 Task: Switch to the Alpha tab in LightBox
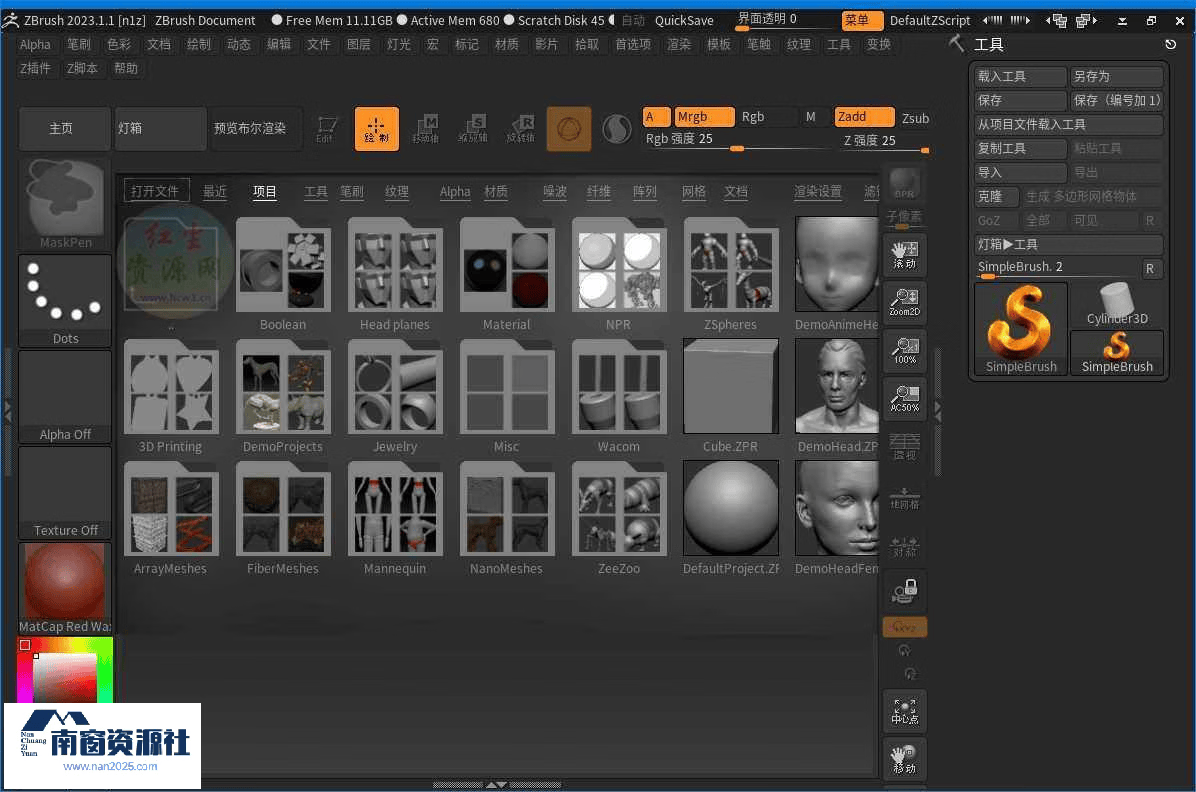455,192
